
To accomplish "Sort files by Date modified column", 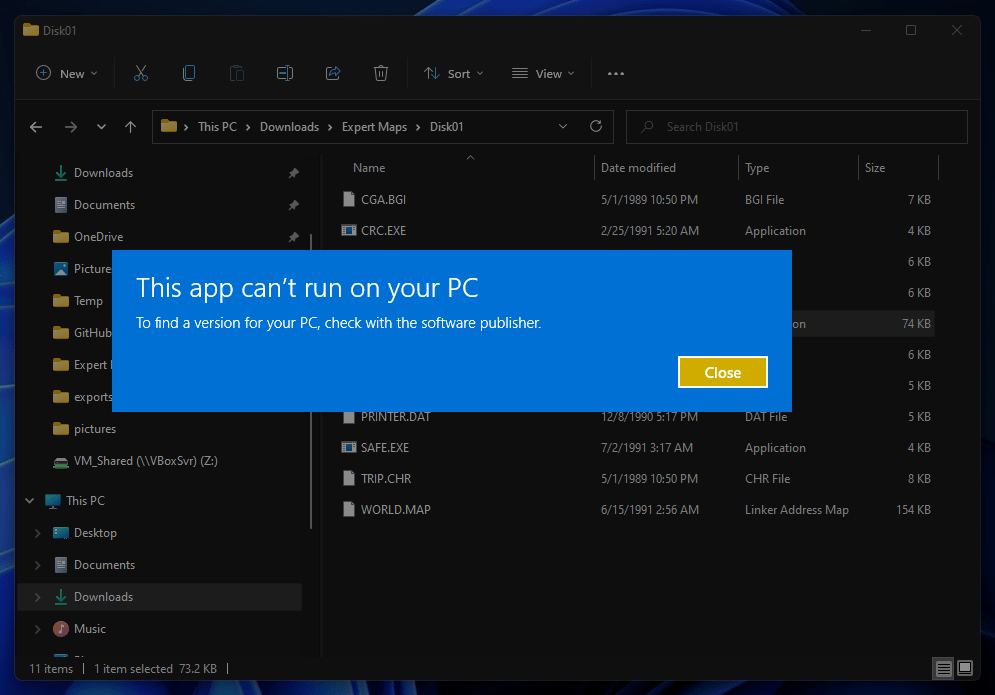I will (638, 168).
